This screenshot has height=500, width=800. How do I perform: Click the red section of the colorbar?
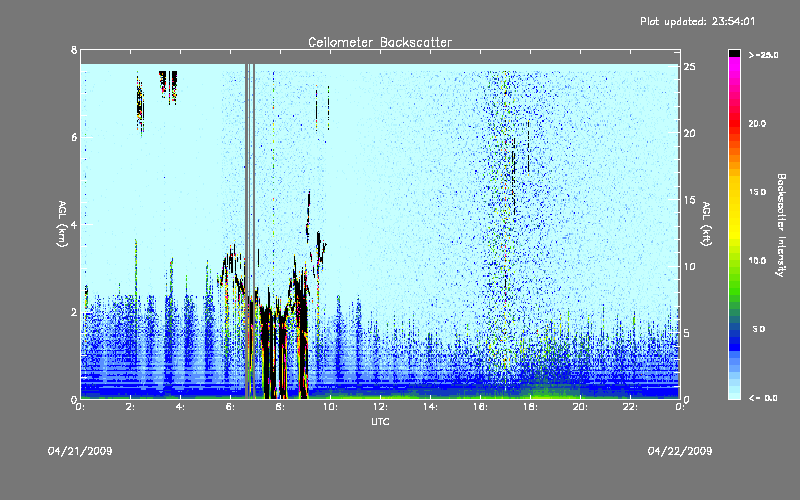point(734,125)
